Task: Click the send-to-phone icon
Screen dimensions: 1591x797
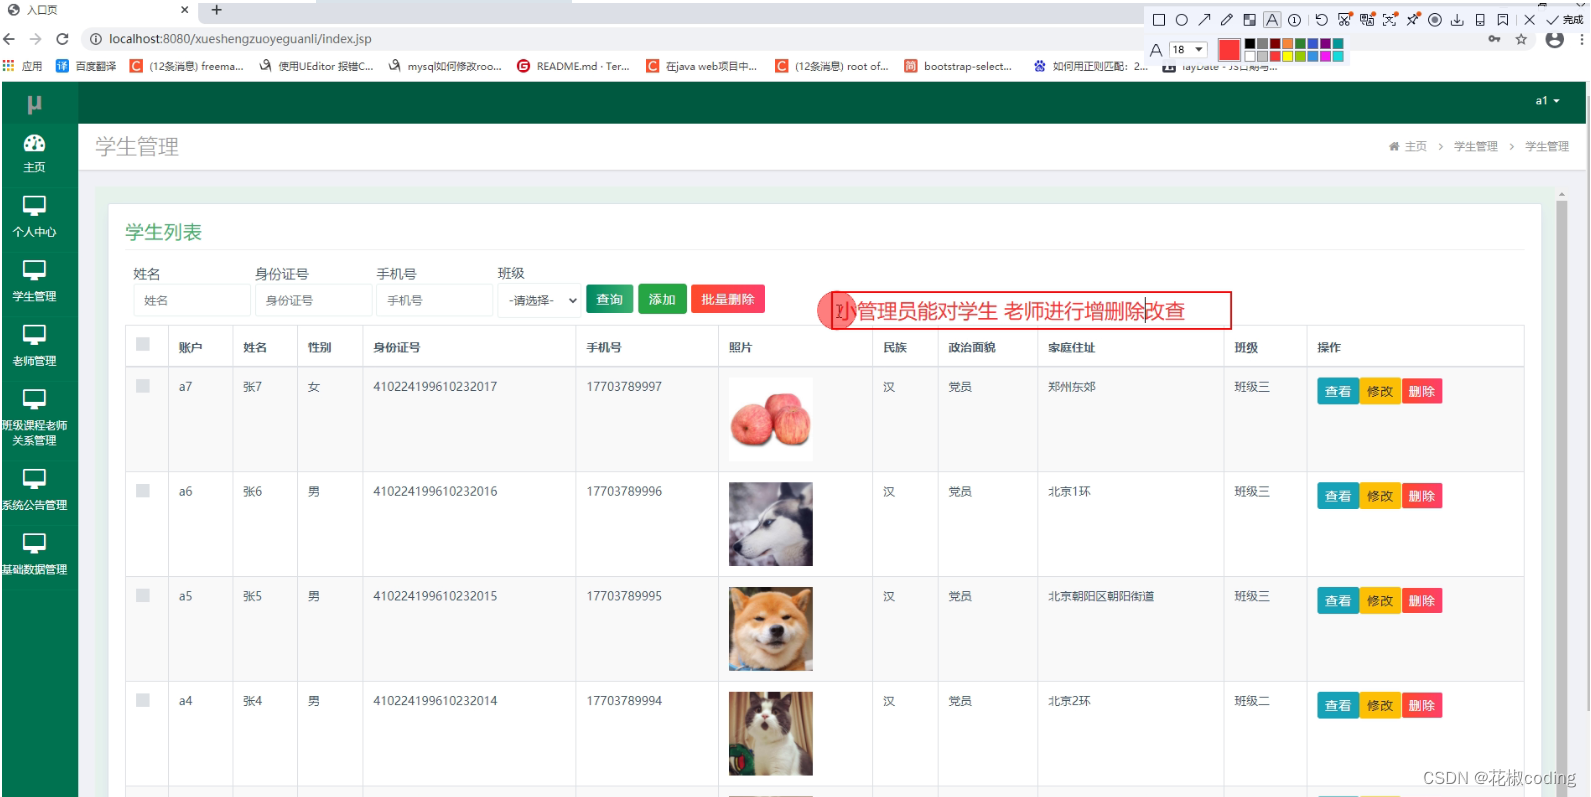Action: click(1480, 20)
